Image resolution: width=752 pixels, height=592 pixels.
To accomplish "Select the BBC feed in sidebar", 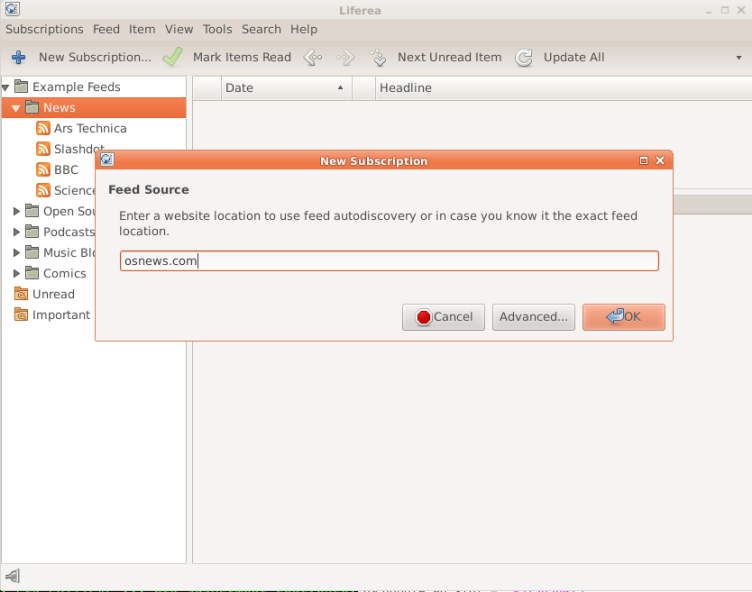I will point(66,170).
